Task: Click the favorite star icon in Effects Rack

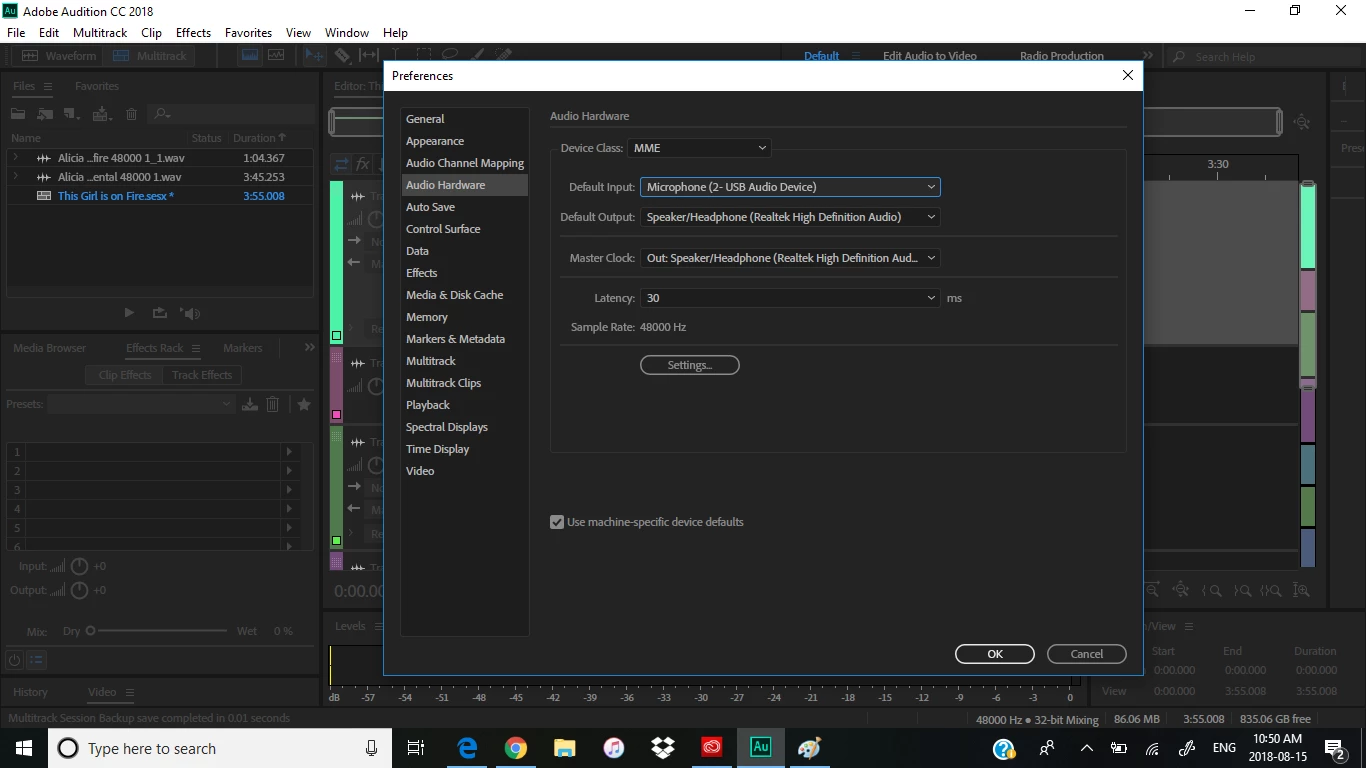Action: tap(304, 404)
